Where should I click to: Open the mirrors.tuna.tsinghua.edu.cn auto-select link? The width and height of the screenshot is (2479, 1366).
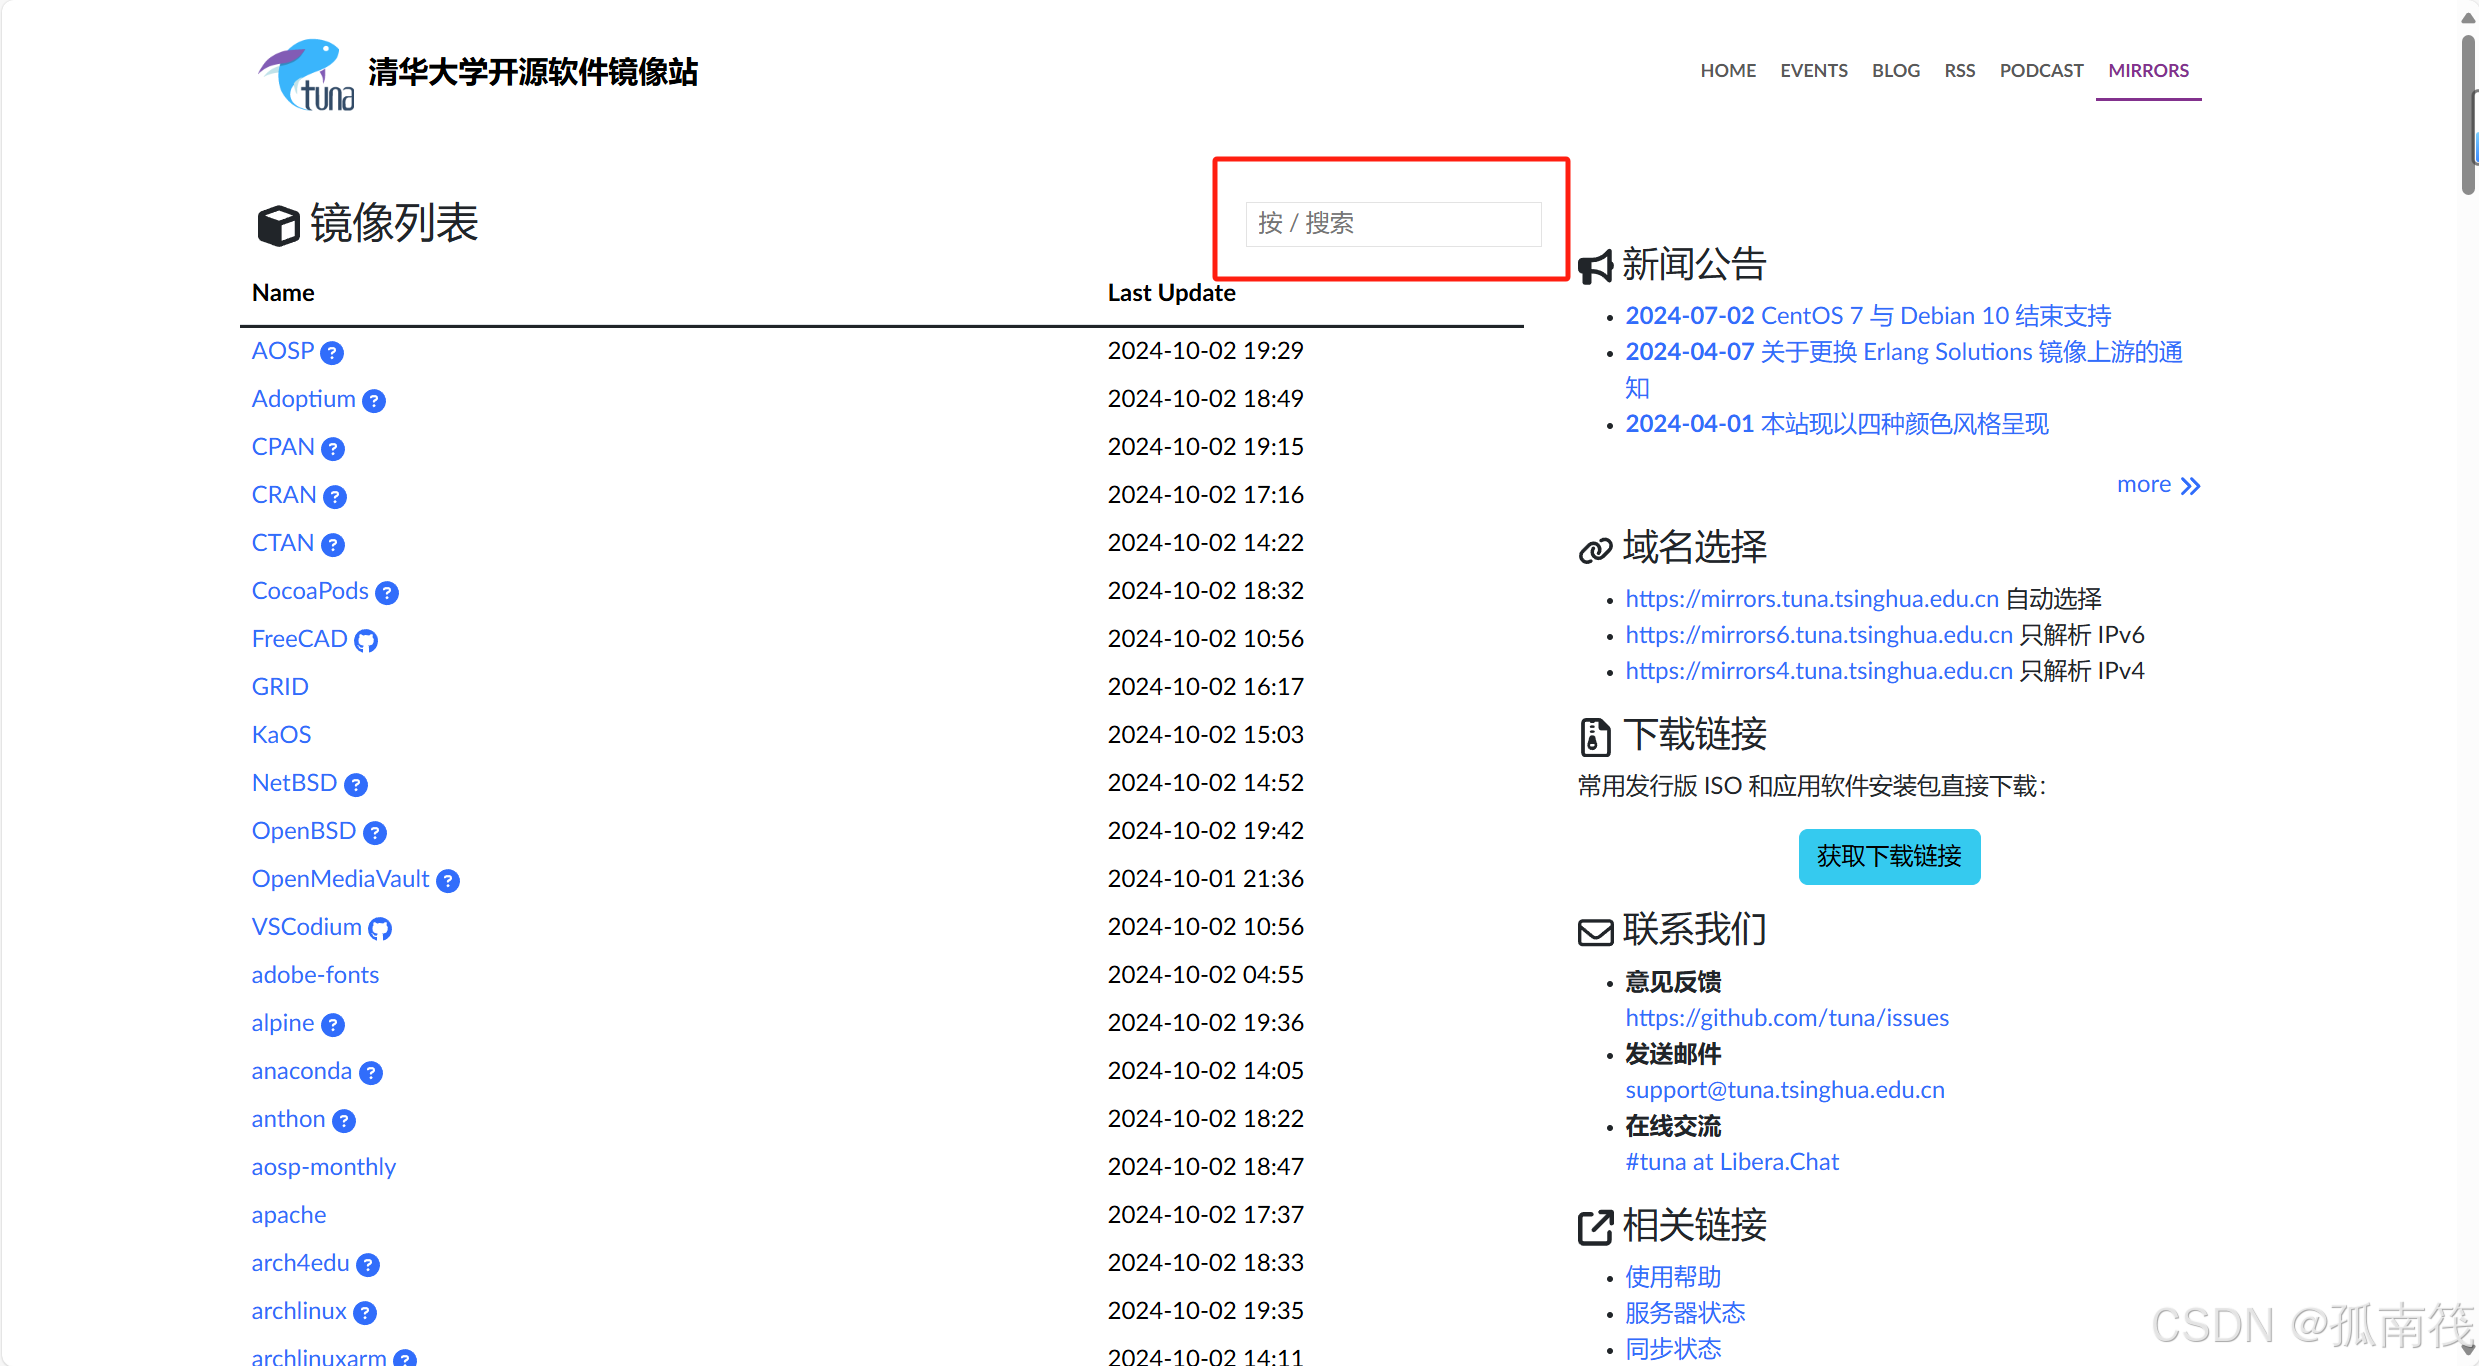1811,599
